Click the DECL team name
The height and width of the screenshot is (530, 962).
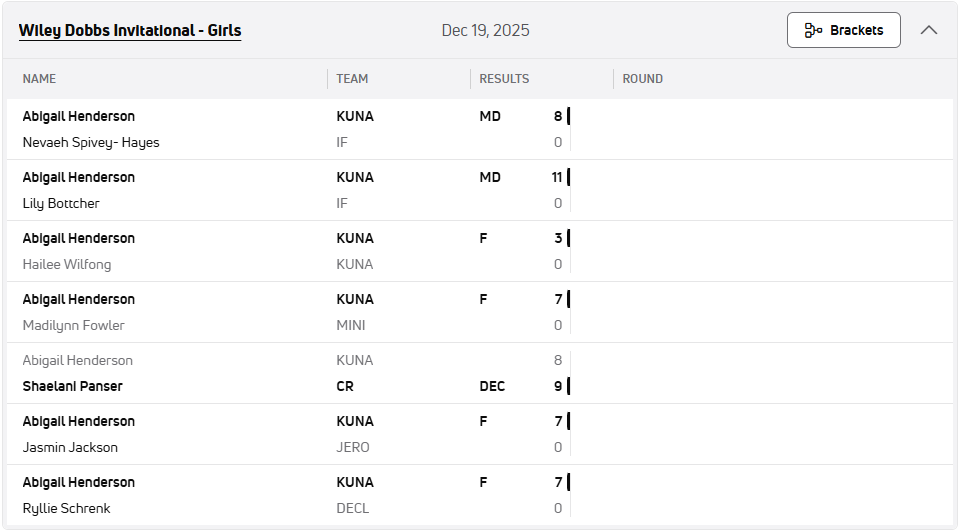352,508
